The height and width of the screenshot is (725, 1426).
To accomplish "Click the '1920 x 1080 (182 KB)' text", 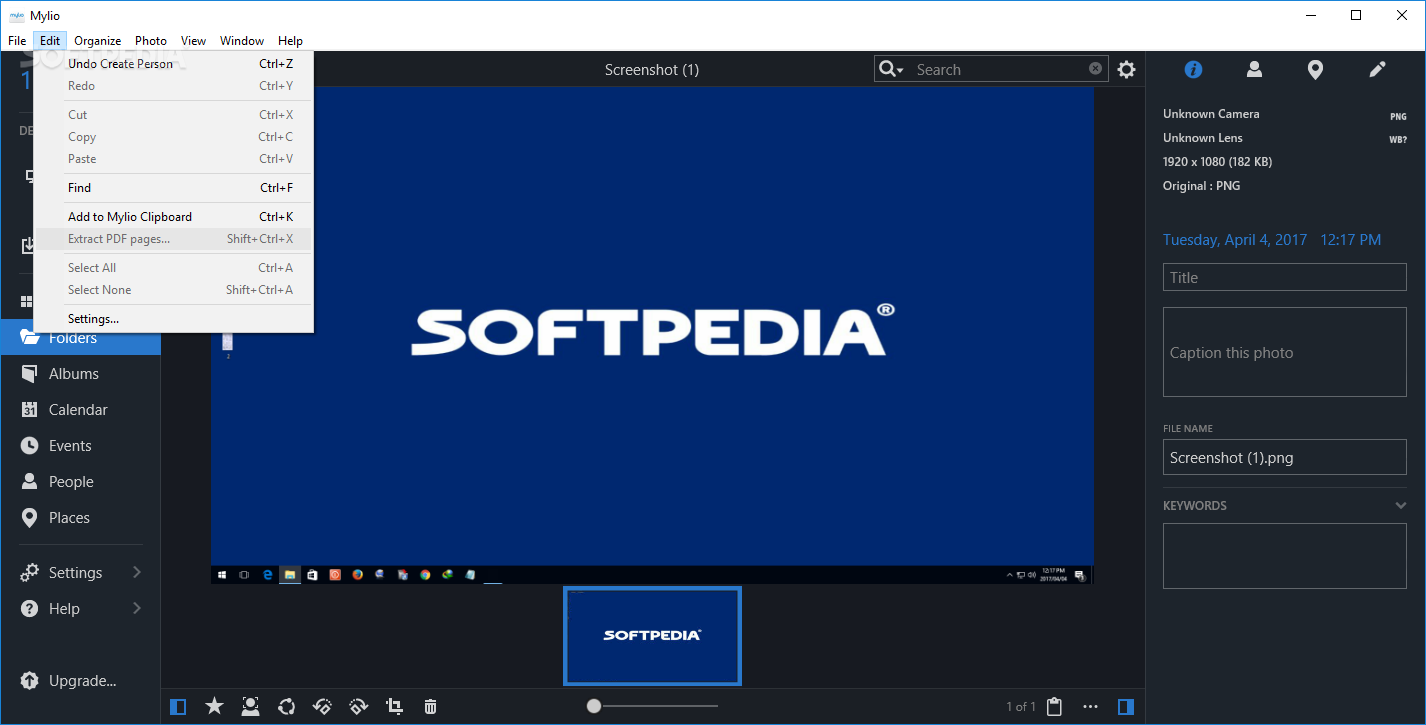I will pos(1217,162).
